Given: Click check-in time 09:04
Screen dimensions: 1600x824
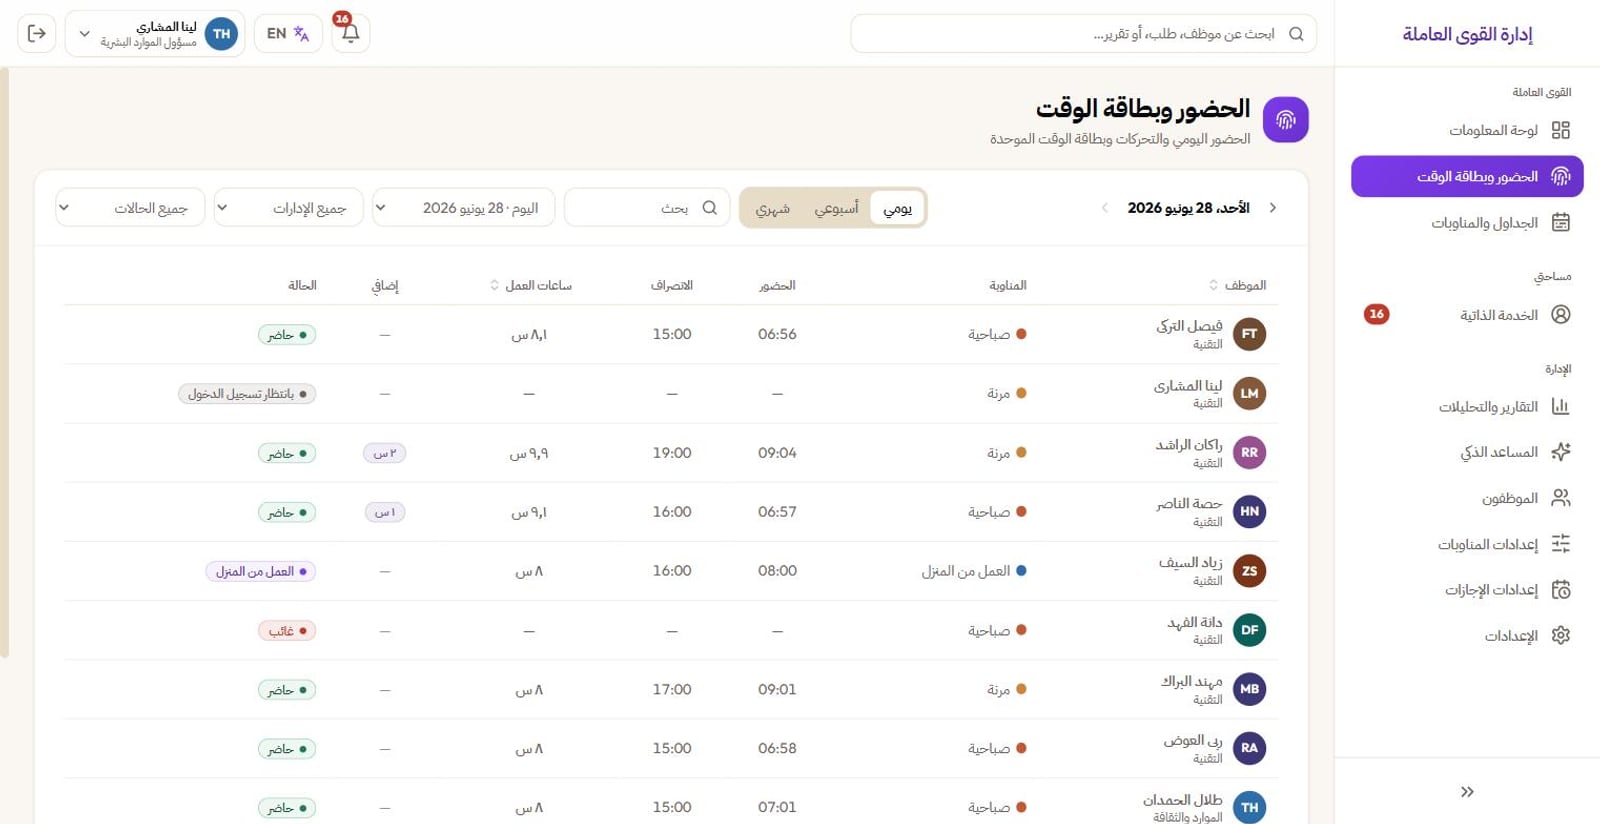Looking at the screenshot, I should [777, 453].
